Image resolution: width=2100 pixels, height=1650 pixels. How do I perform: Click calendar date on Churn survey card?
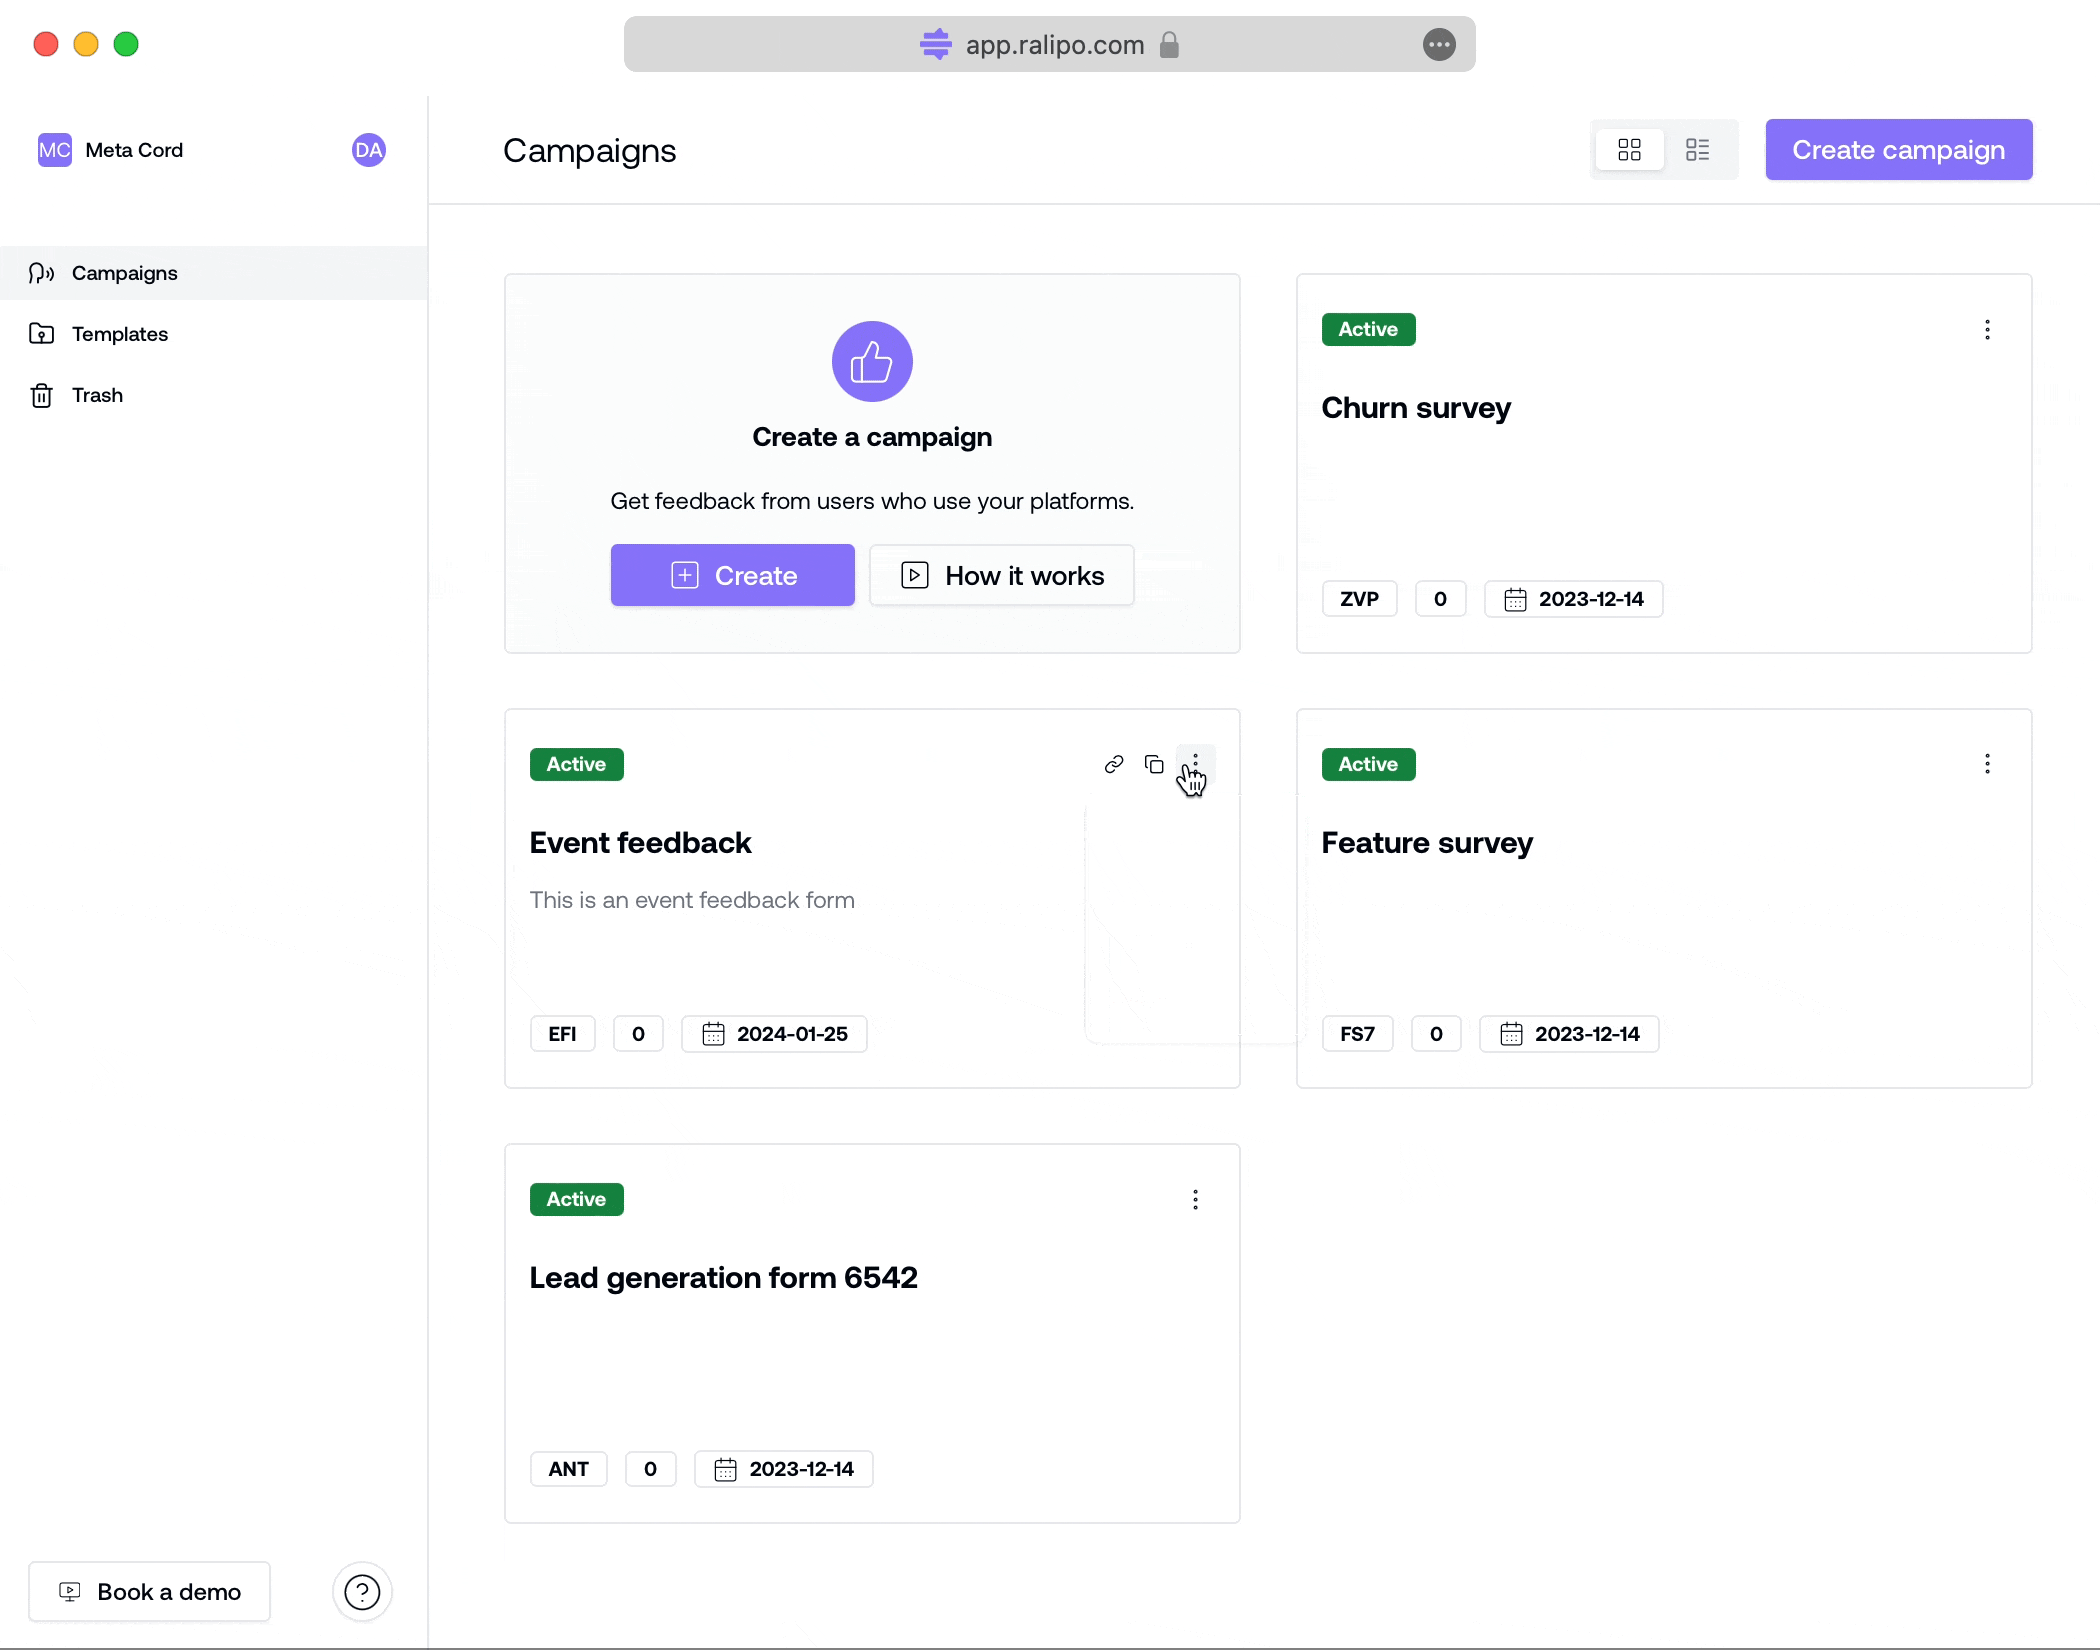tap(1573, 599)
